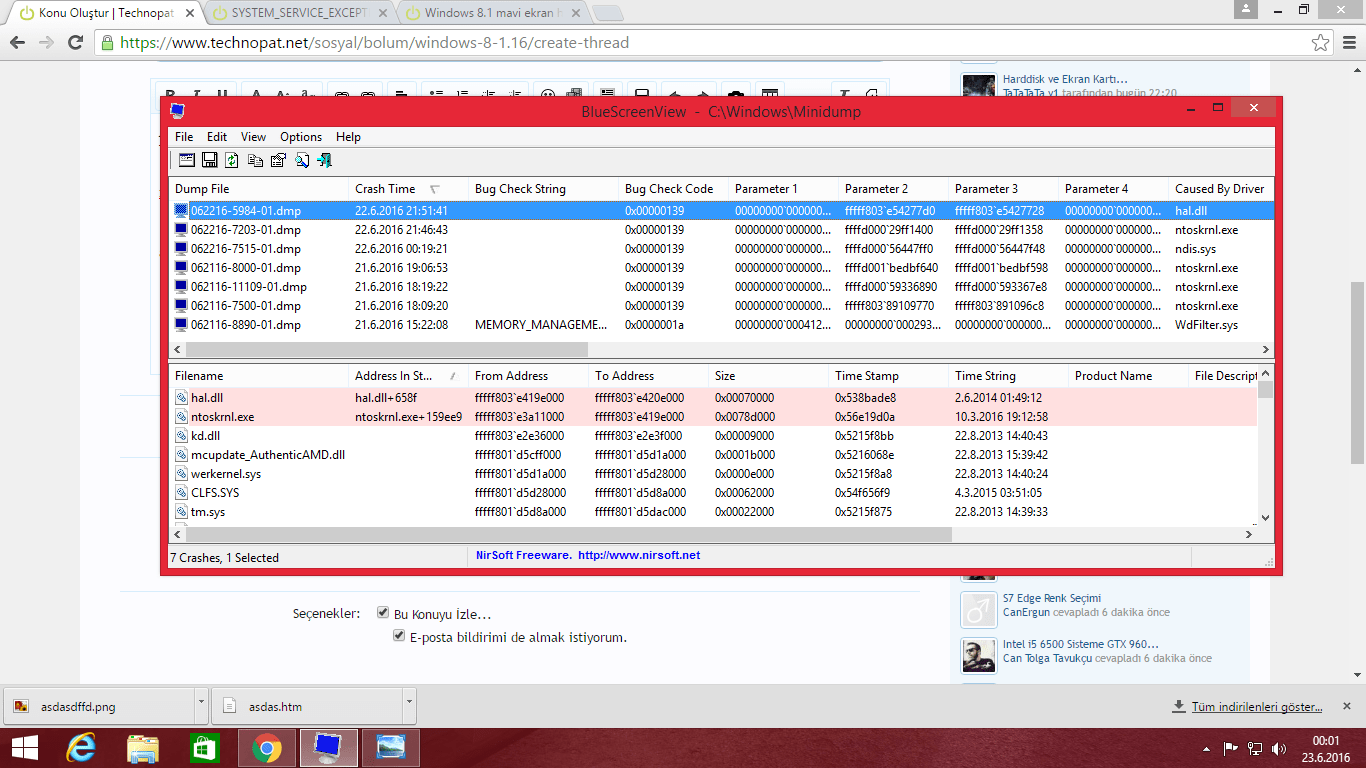The width and height of the screenshot is (1366, 768).
Task: Select dump file 062116-11109-01.dmp
Action: [722, 287]
